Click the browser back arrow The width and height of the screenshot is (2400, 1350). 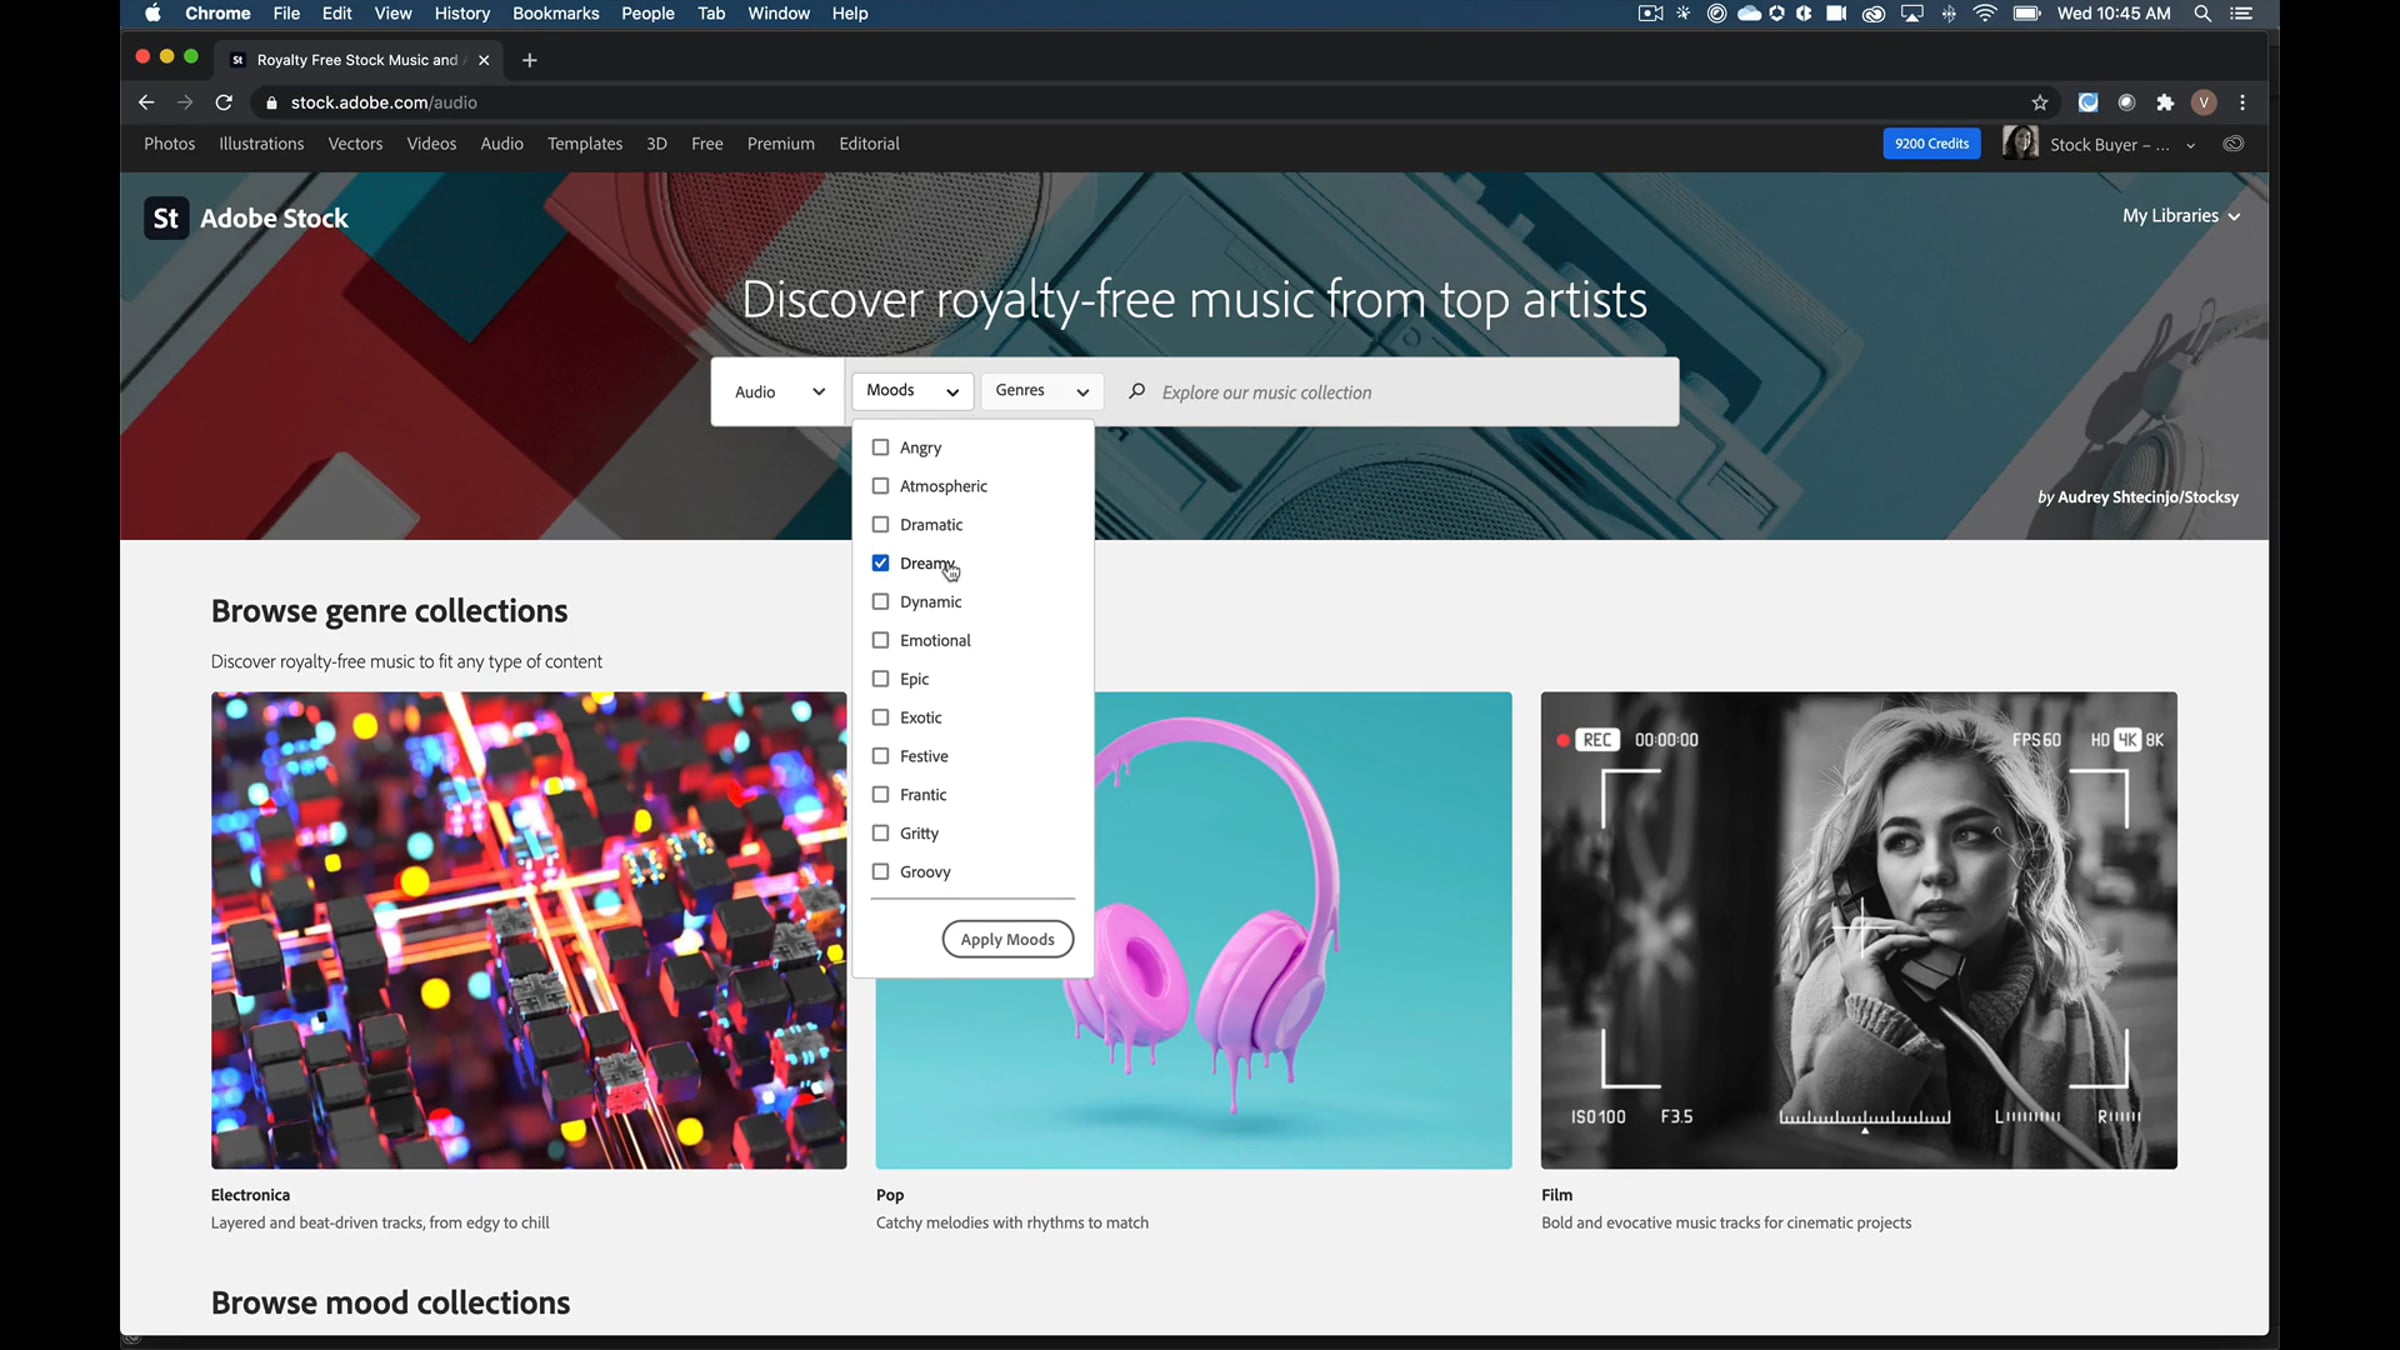(146, 102)
